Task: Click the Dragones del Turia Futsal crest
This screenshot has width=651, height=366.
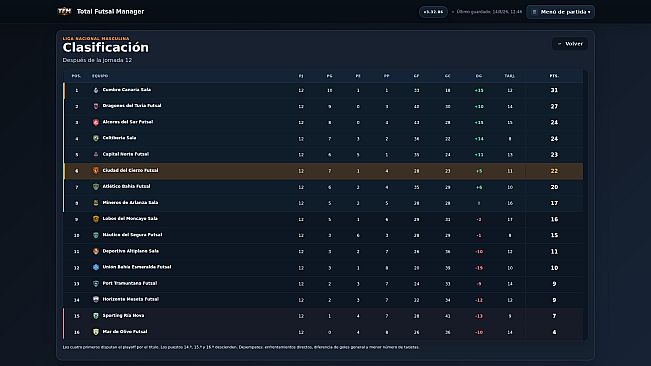Action: 96,106
